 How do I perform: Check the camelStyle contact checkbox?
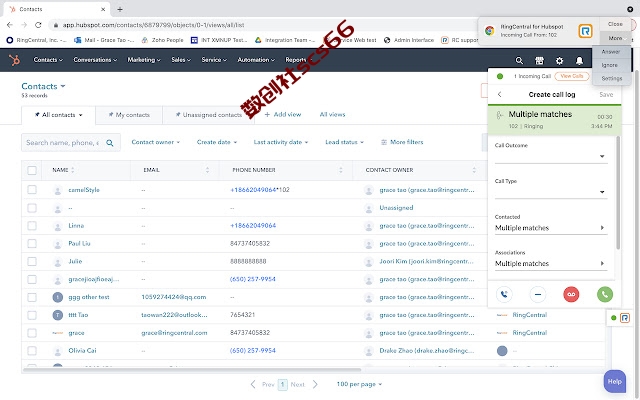(32, 190)
